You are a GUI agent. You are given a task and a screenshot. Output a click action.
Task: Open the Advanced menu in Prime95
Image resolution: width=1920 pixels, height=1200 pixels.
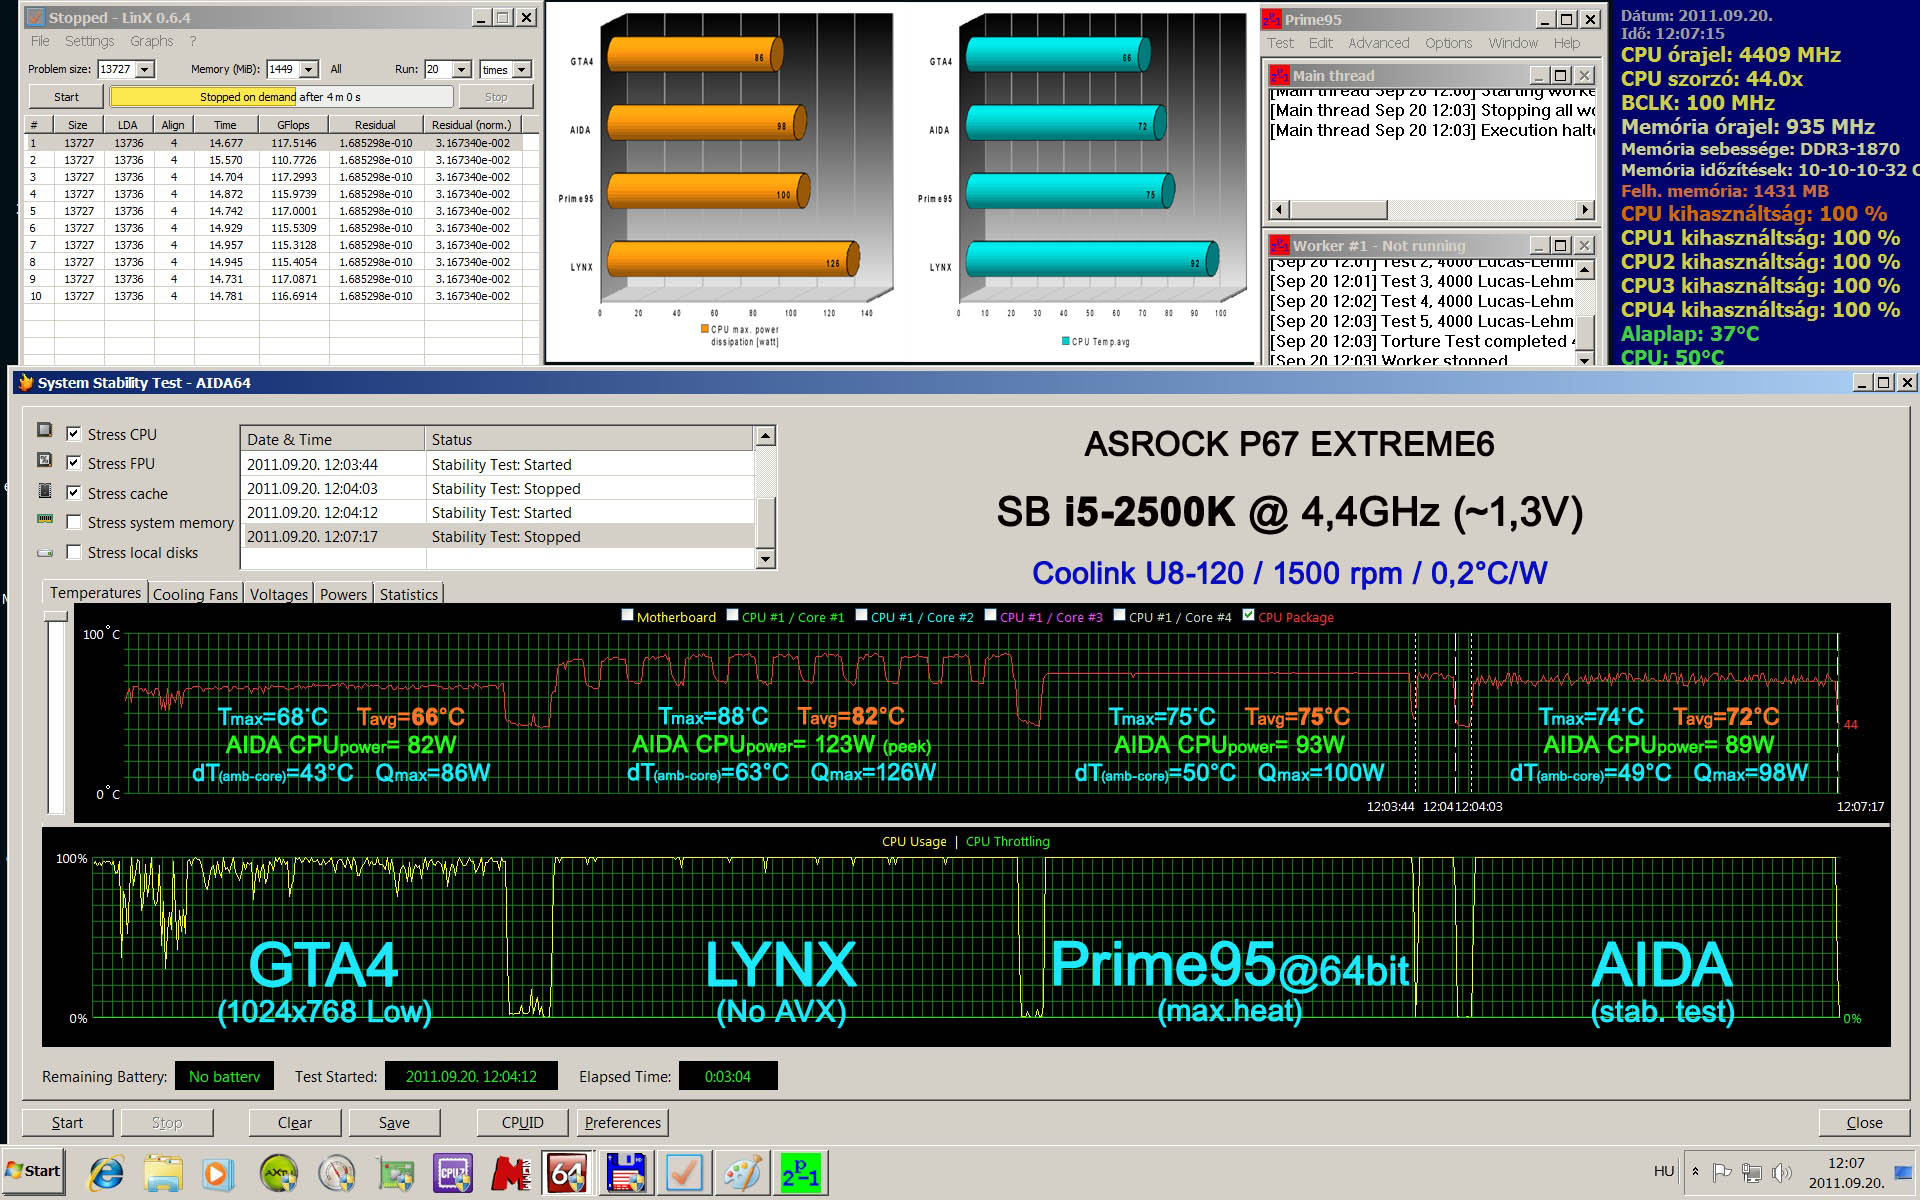tap(1378, 43)
